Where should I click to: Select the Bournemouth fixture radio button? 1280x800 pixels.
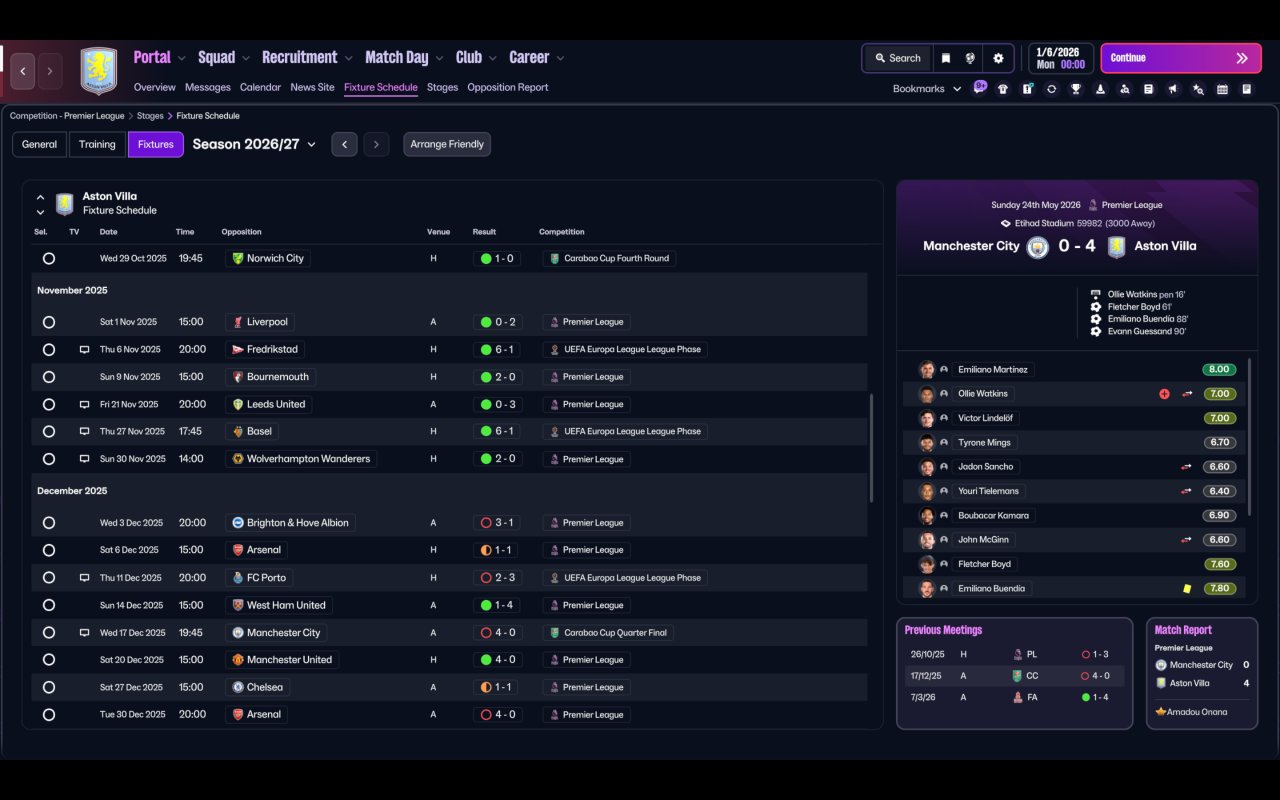(49, 377)
